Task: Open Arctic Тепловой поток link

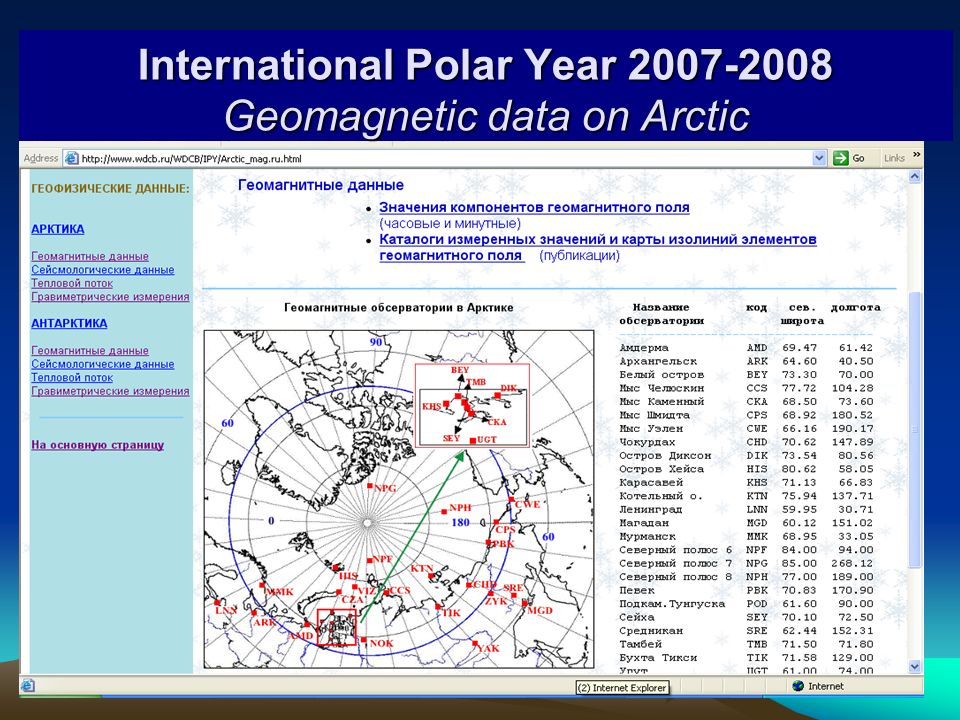Action: click(x=72, y=283)
